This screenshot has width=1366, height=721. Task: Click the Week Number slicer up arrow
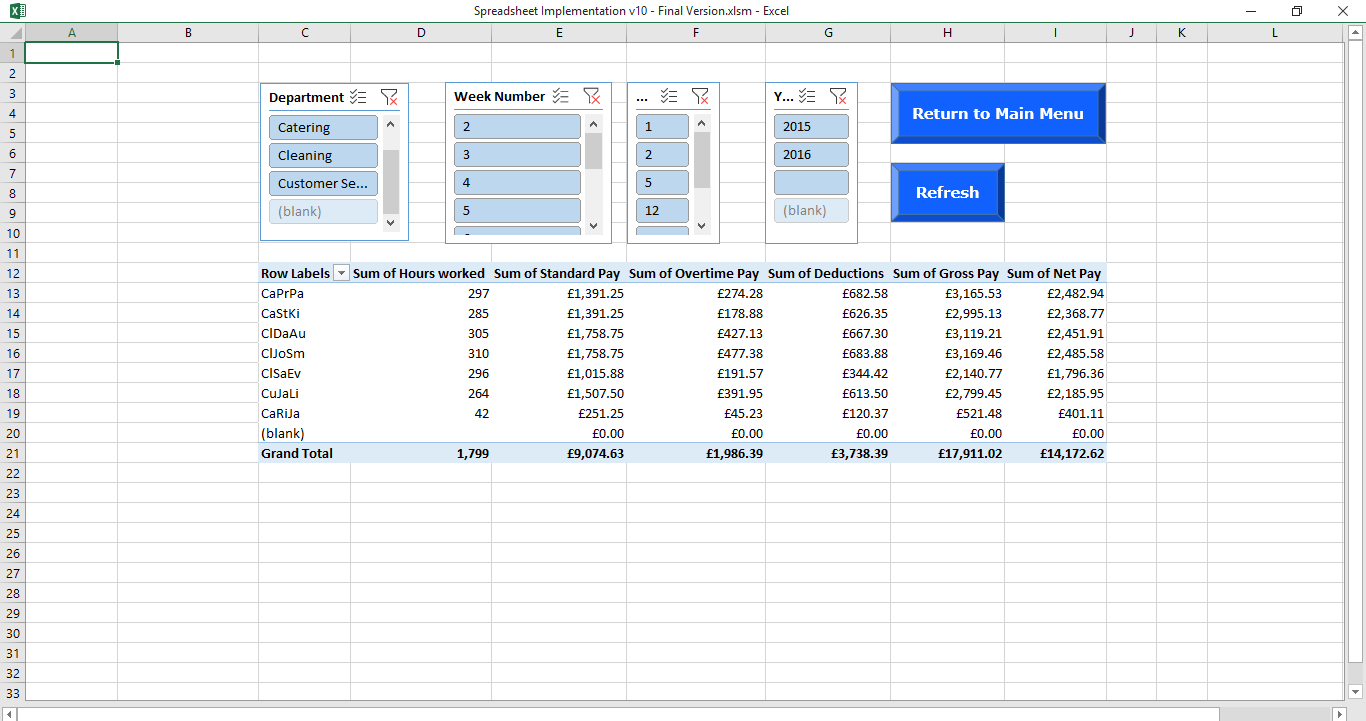tap(593, 124)
